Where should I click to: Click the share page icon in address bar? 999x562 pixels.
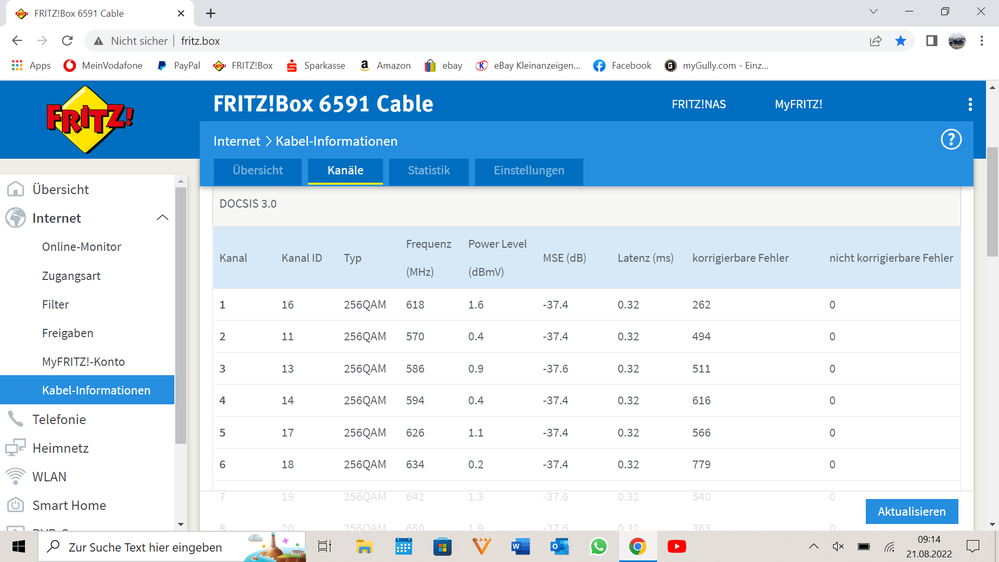point(875,41)
